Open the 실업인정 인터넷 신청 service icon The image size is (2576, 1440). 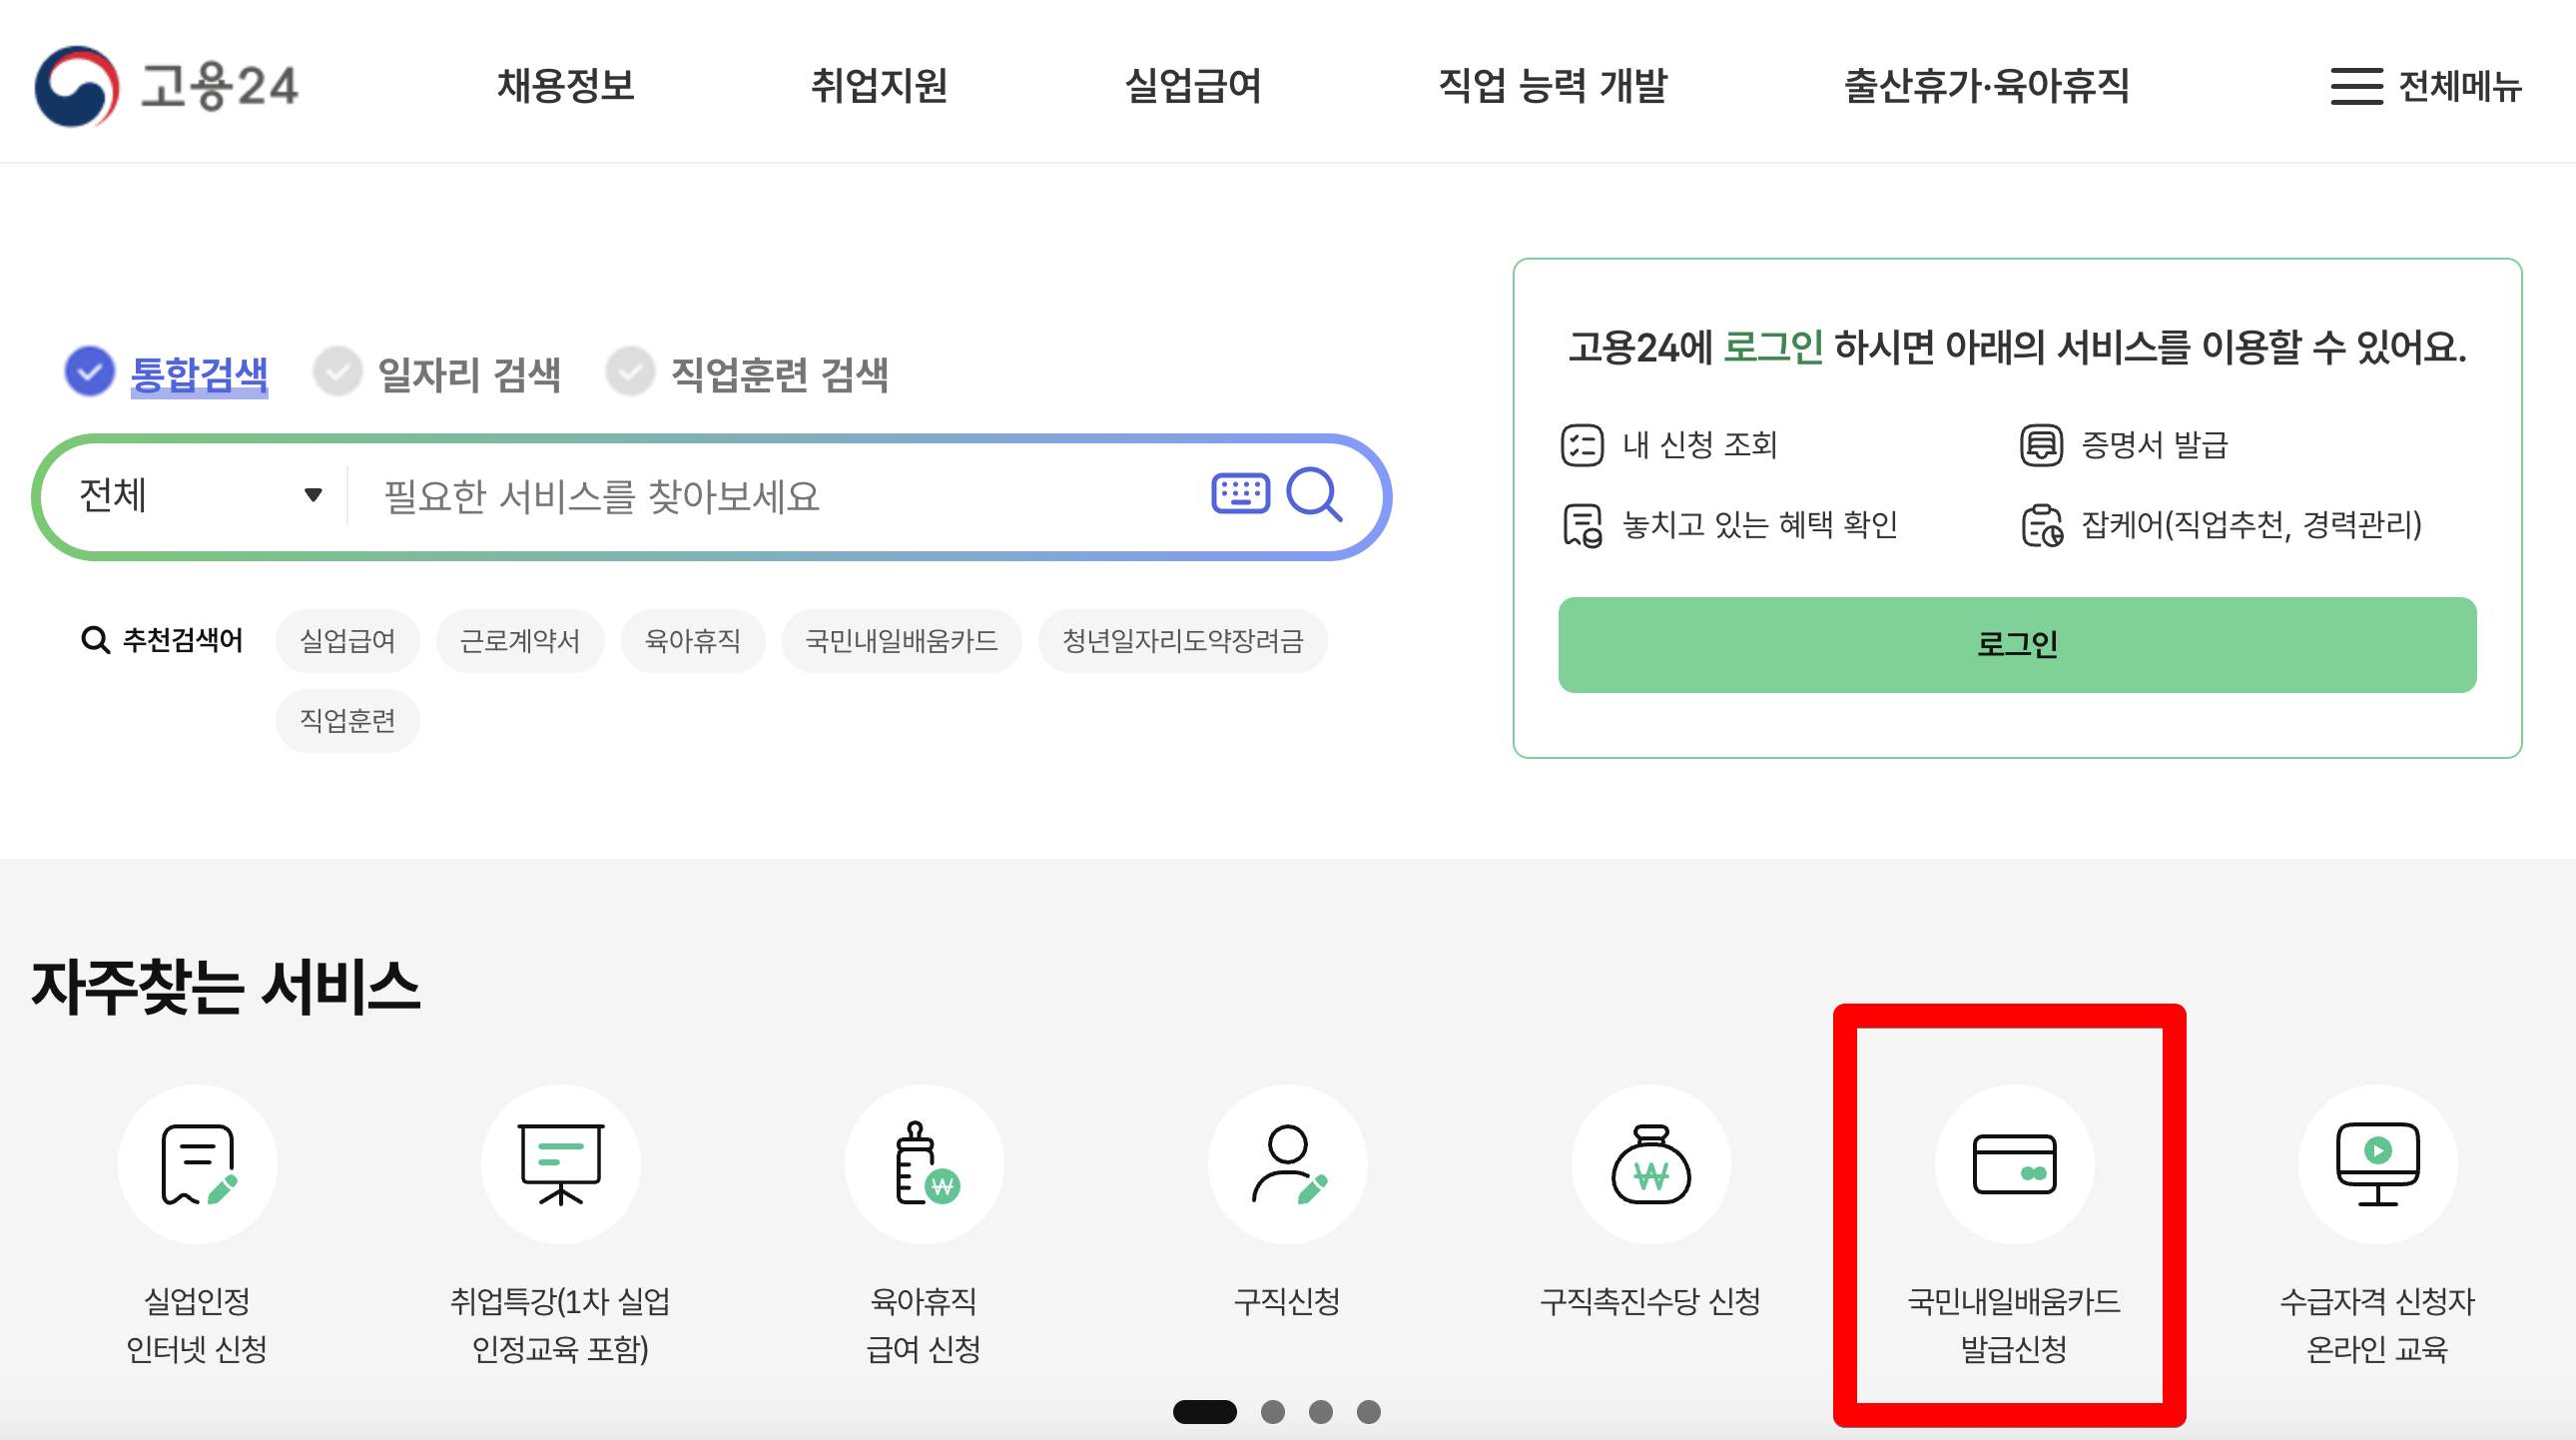[197, 1164]
